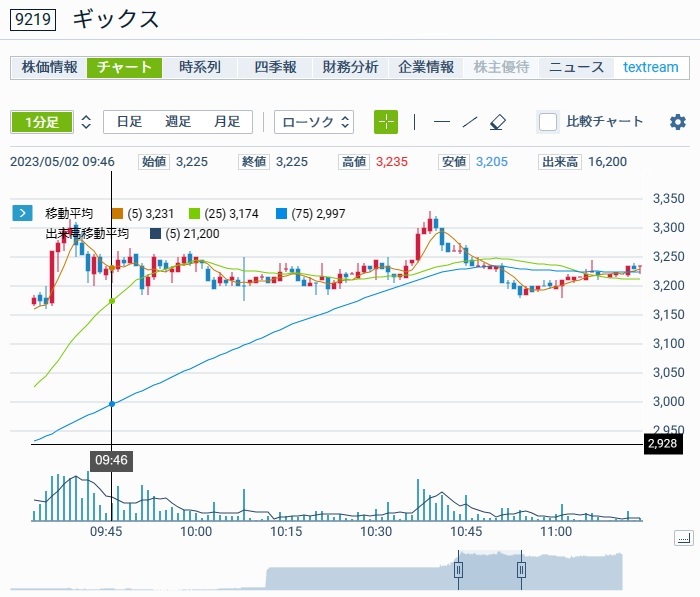The height and width of the screenshot is (597, 700).
Task: Select the crosshair cursor tool
Action: [x=386, y=122]
